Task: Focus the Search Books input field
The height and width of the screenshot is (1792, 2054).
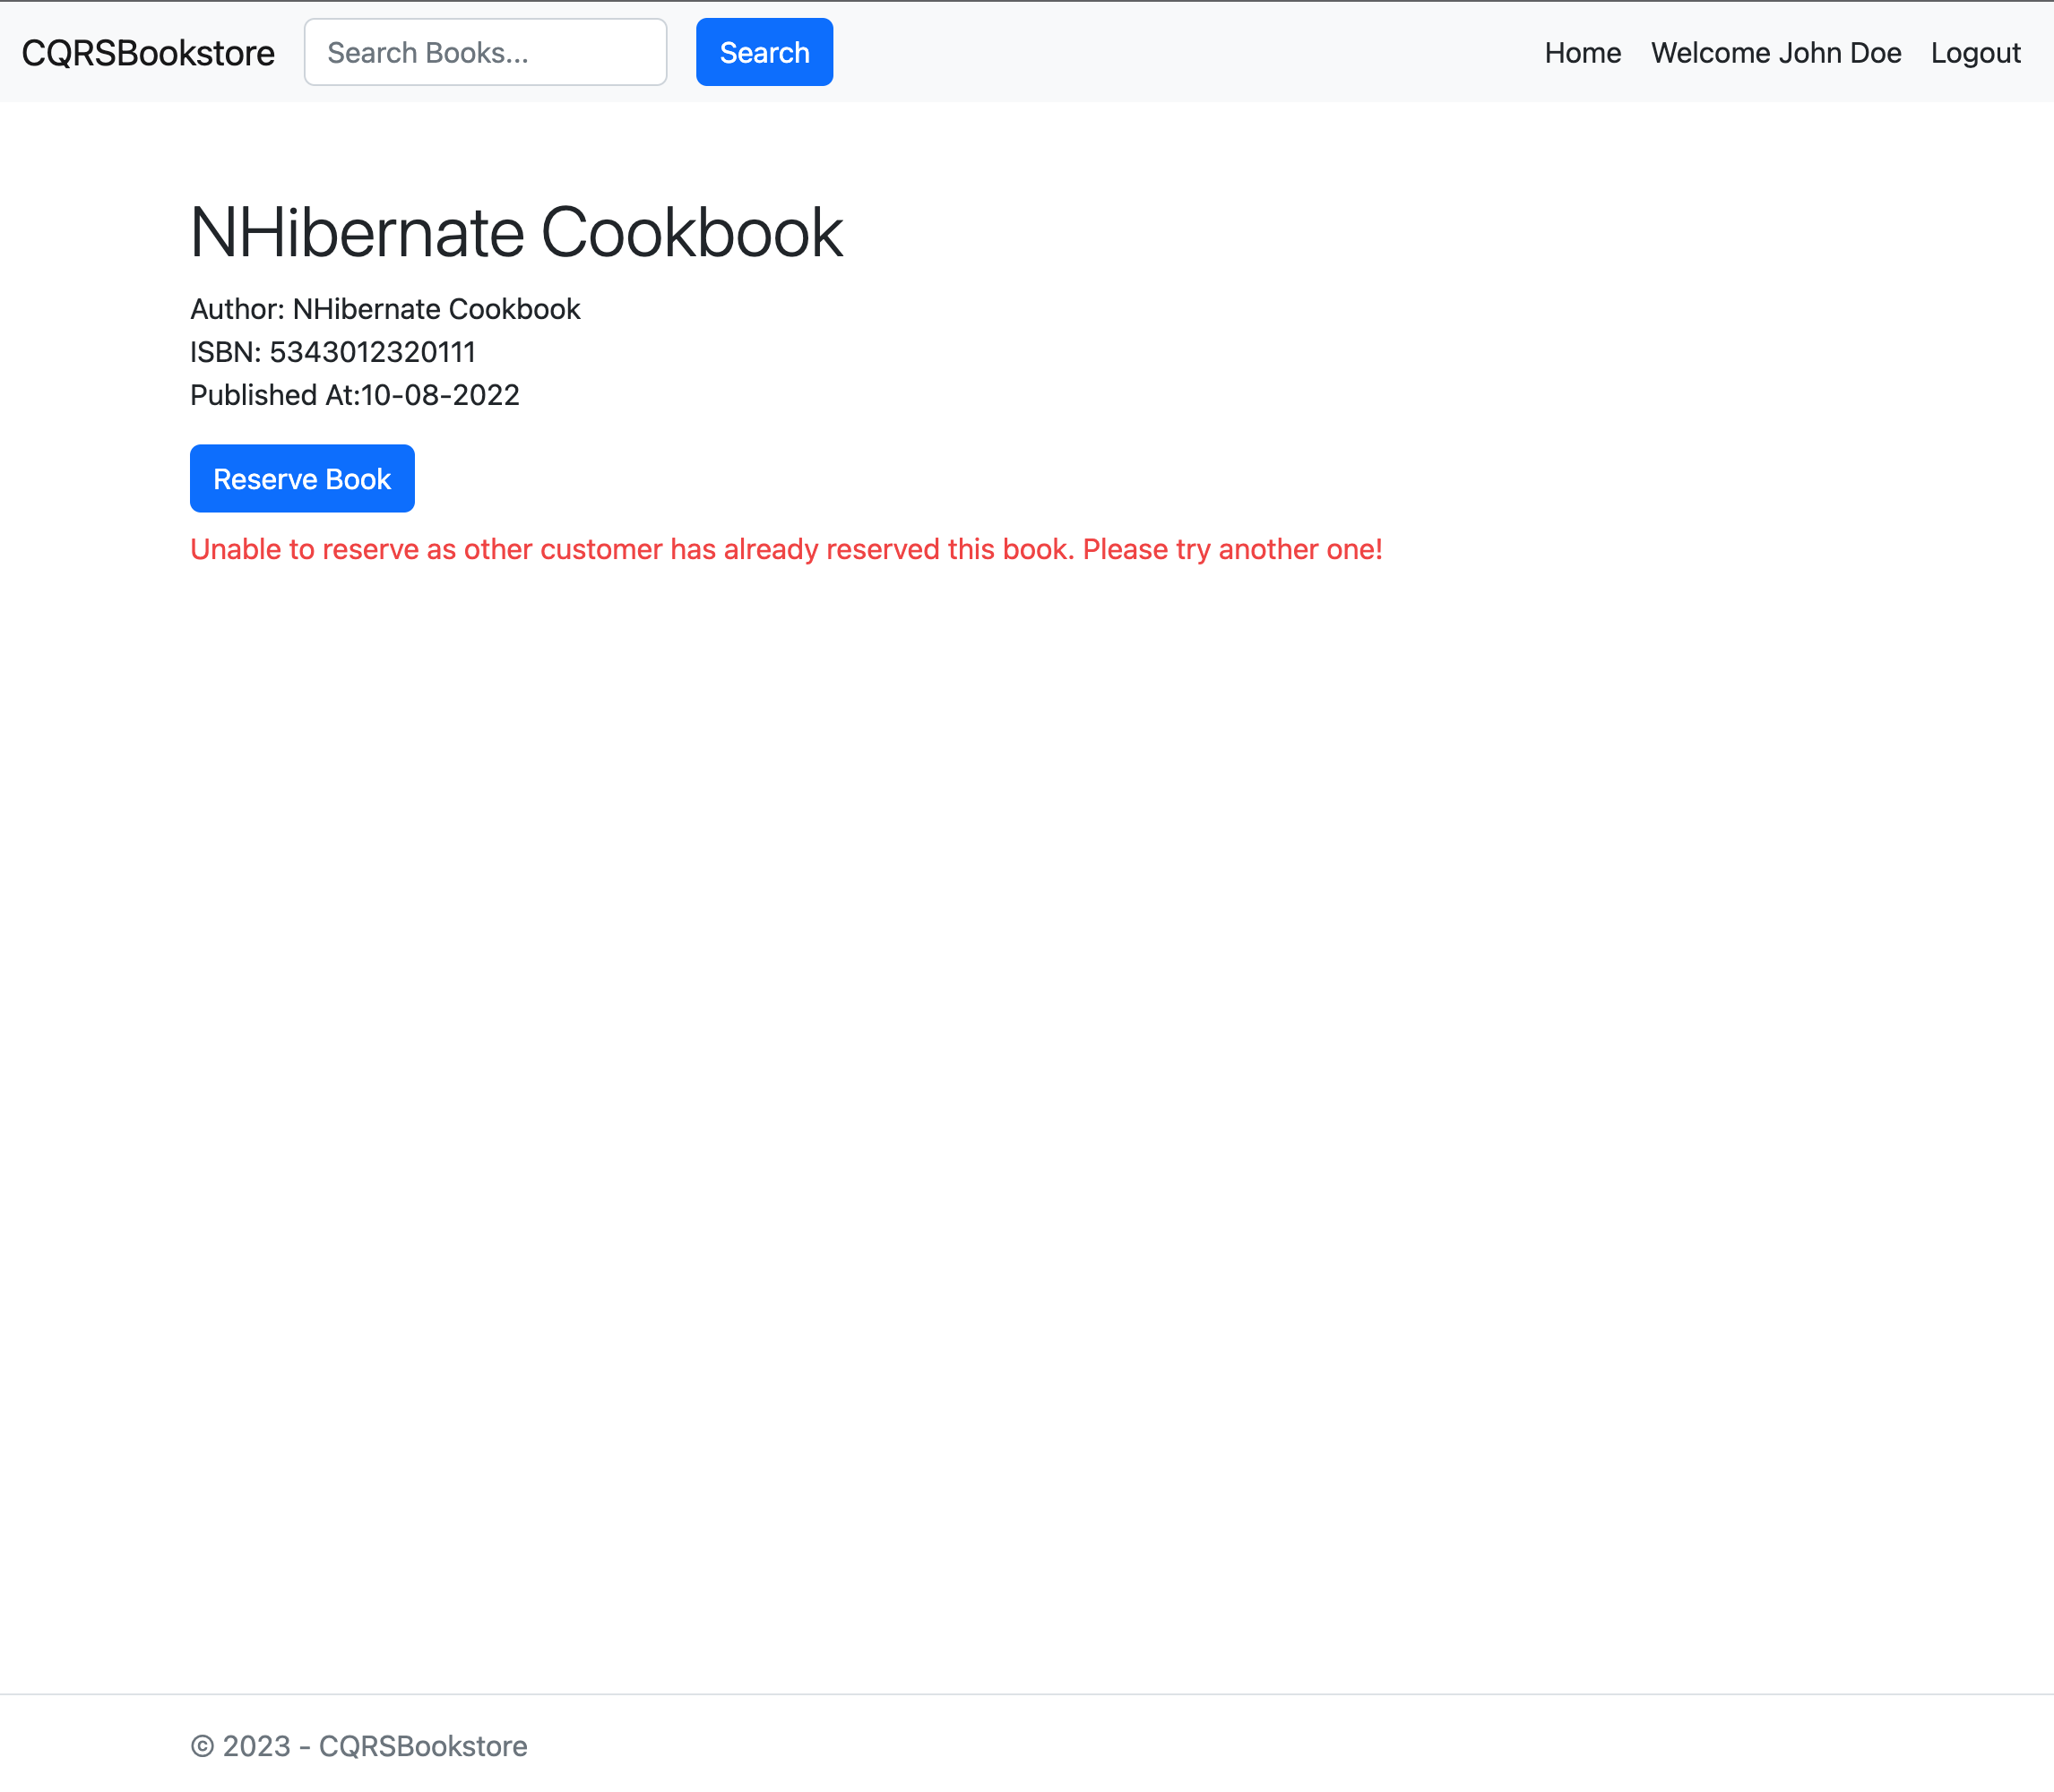Action: [x=485, y=53]
